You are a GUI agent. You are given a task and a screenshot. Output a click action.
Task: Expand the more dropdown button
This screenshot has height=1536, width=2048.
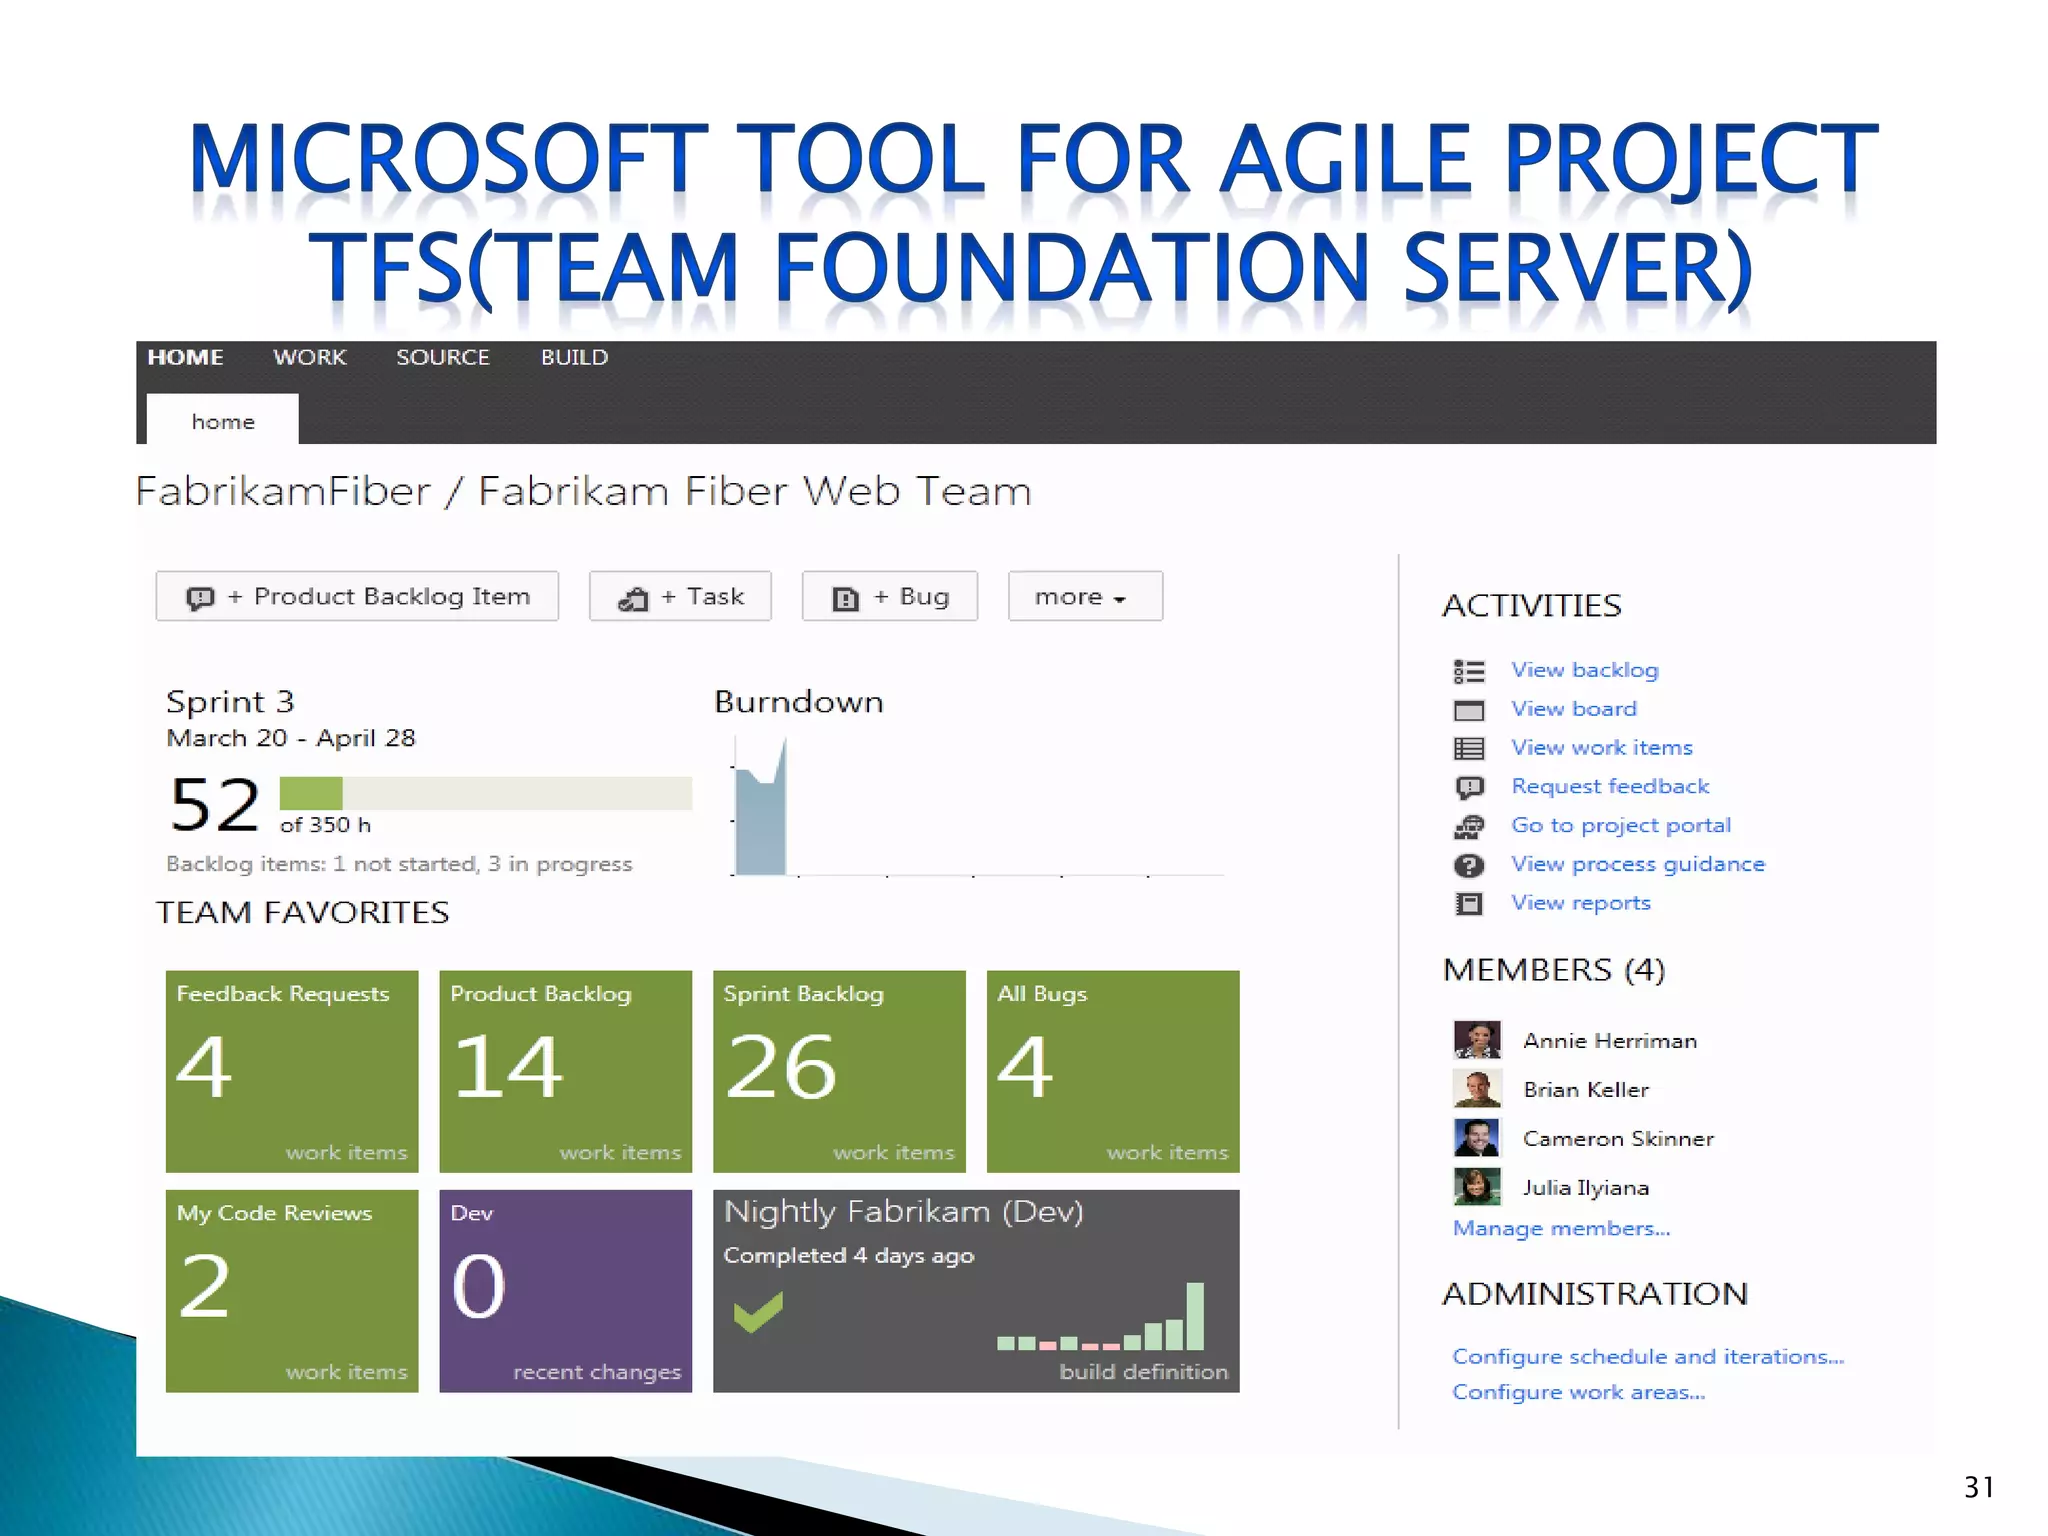click(x=1084, y=597)
